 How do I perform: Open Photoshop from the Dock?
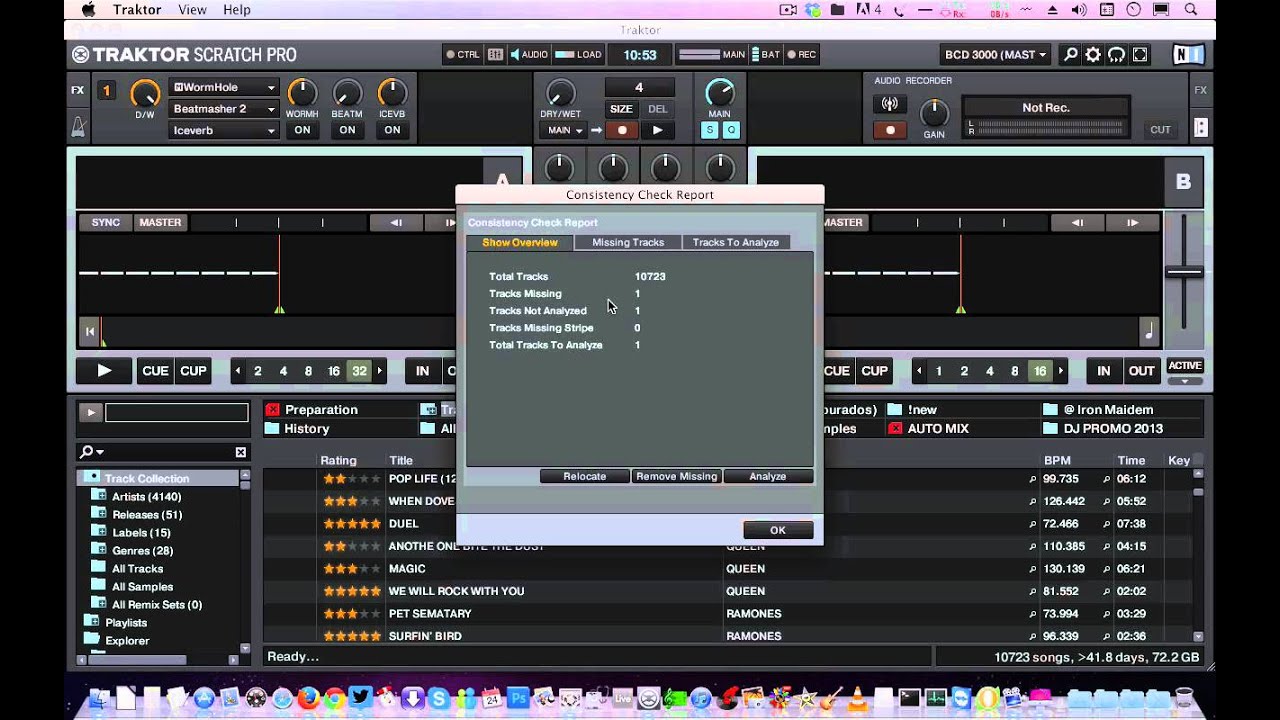point(518,697)
